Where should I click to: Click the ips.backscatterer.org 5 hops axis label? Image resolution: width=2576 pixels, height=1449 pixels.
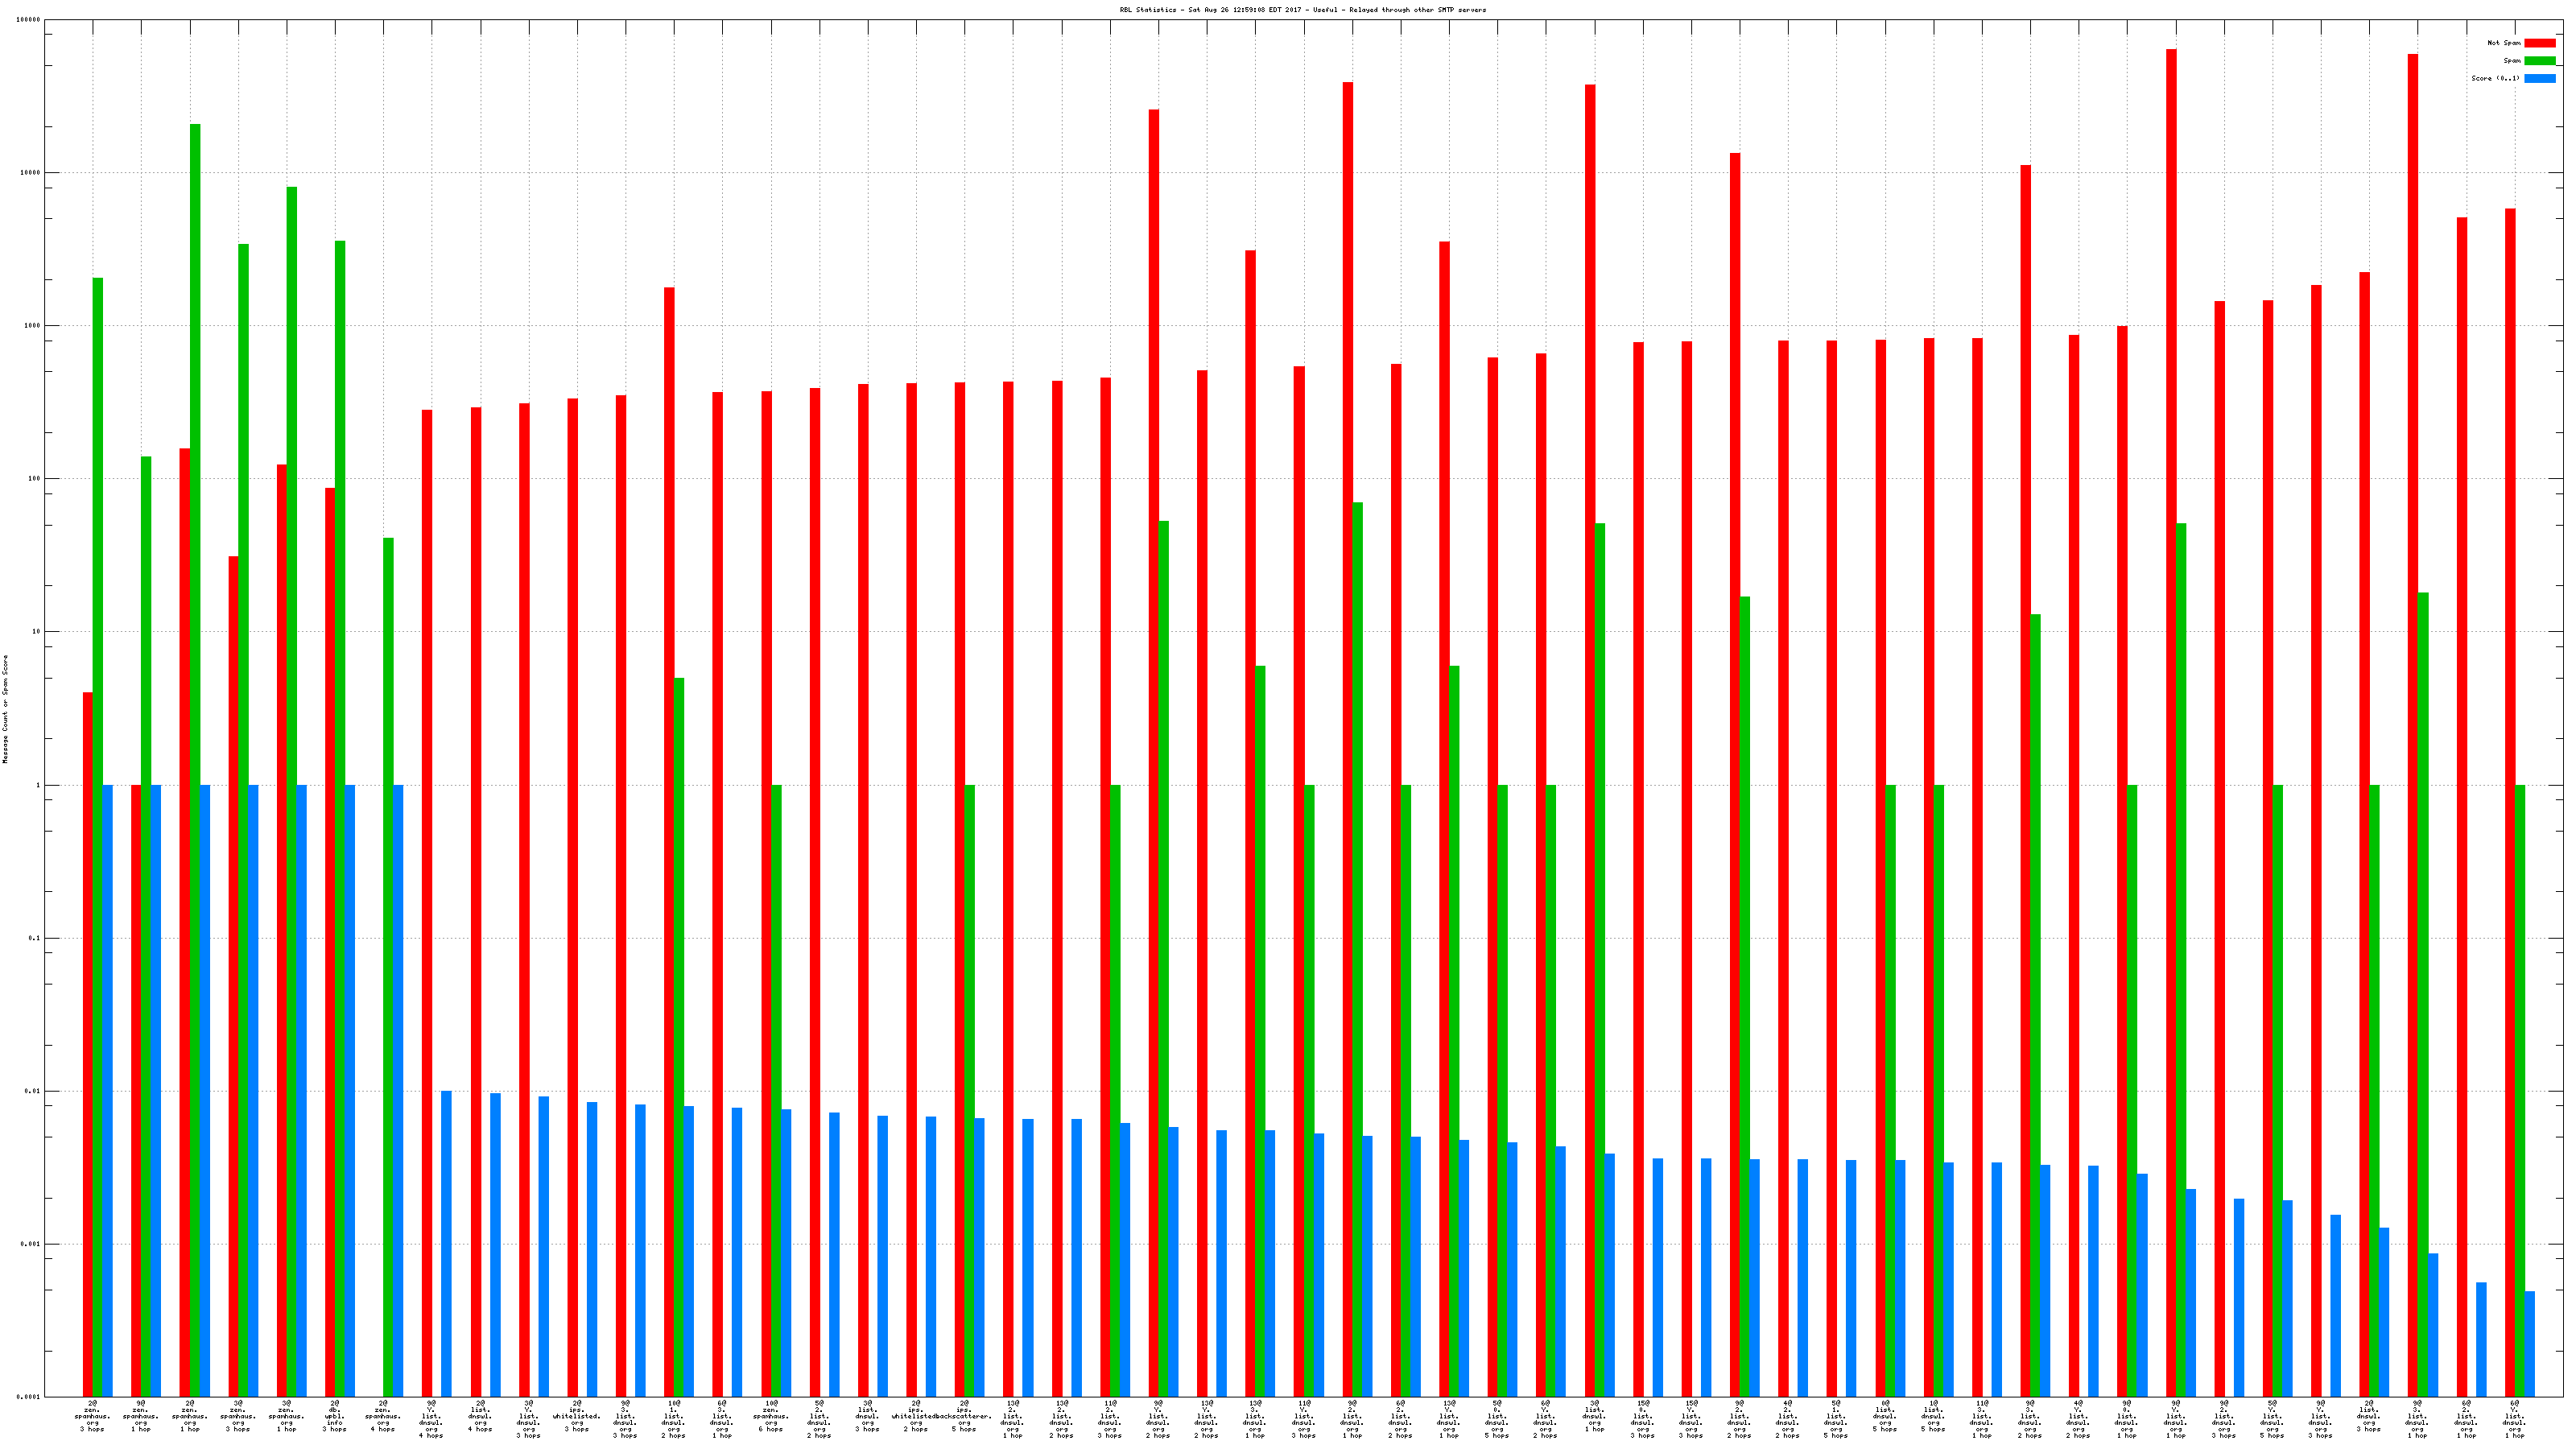(x=964, y=1417)
